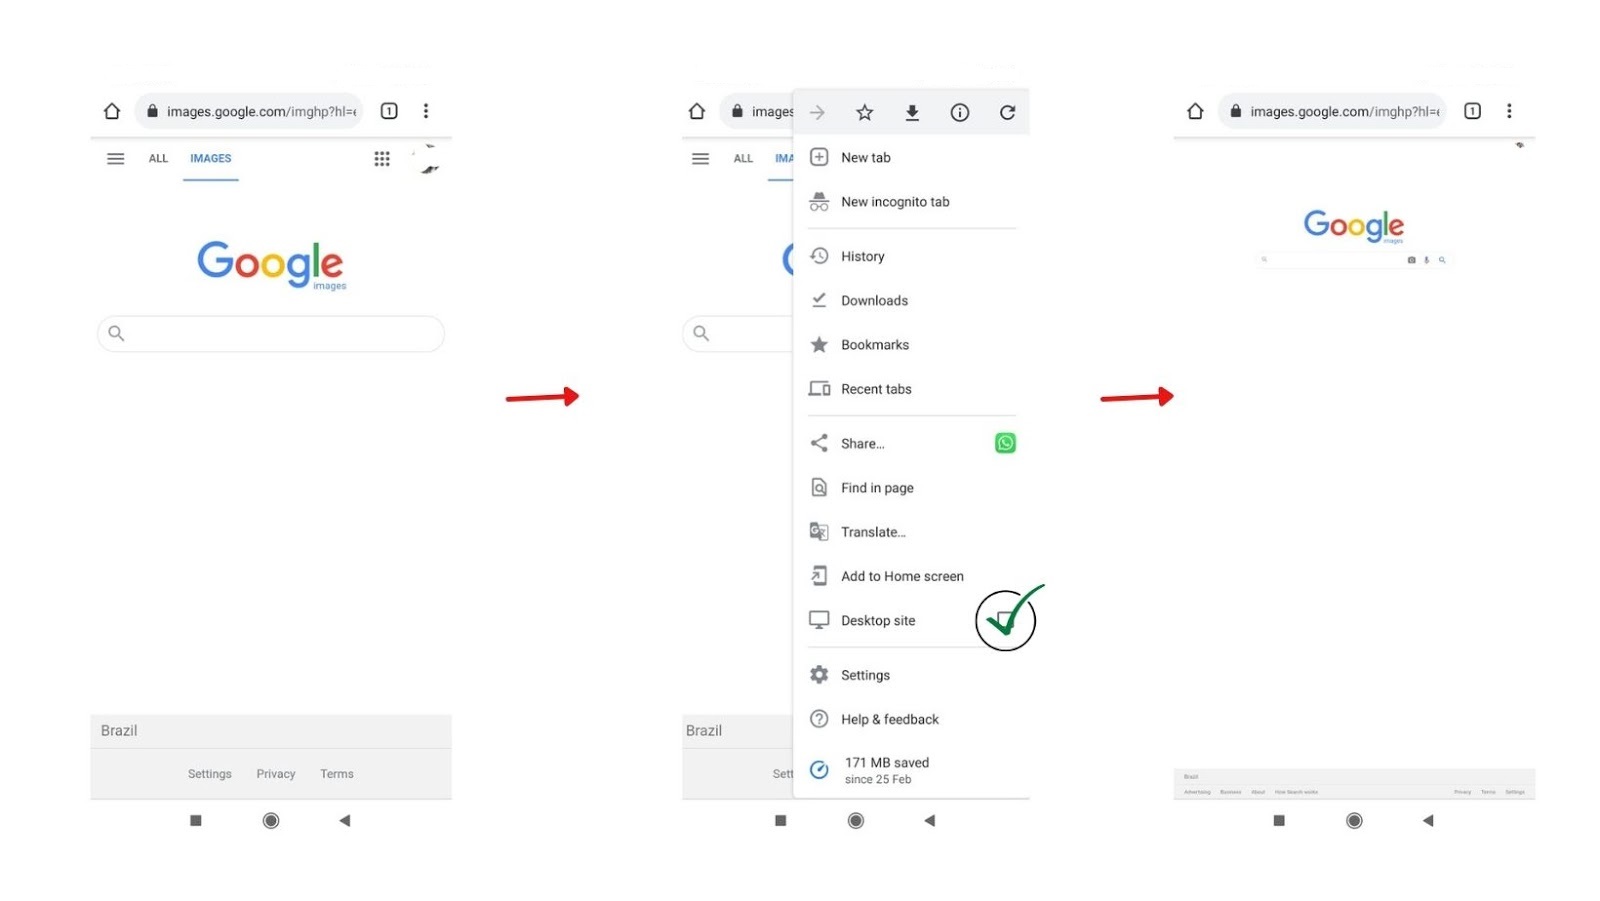This screenshot has width=1600, height=901.
Task: Open hamburger menu on the left Google page
Action: point(116,158)
